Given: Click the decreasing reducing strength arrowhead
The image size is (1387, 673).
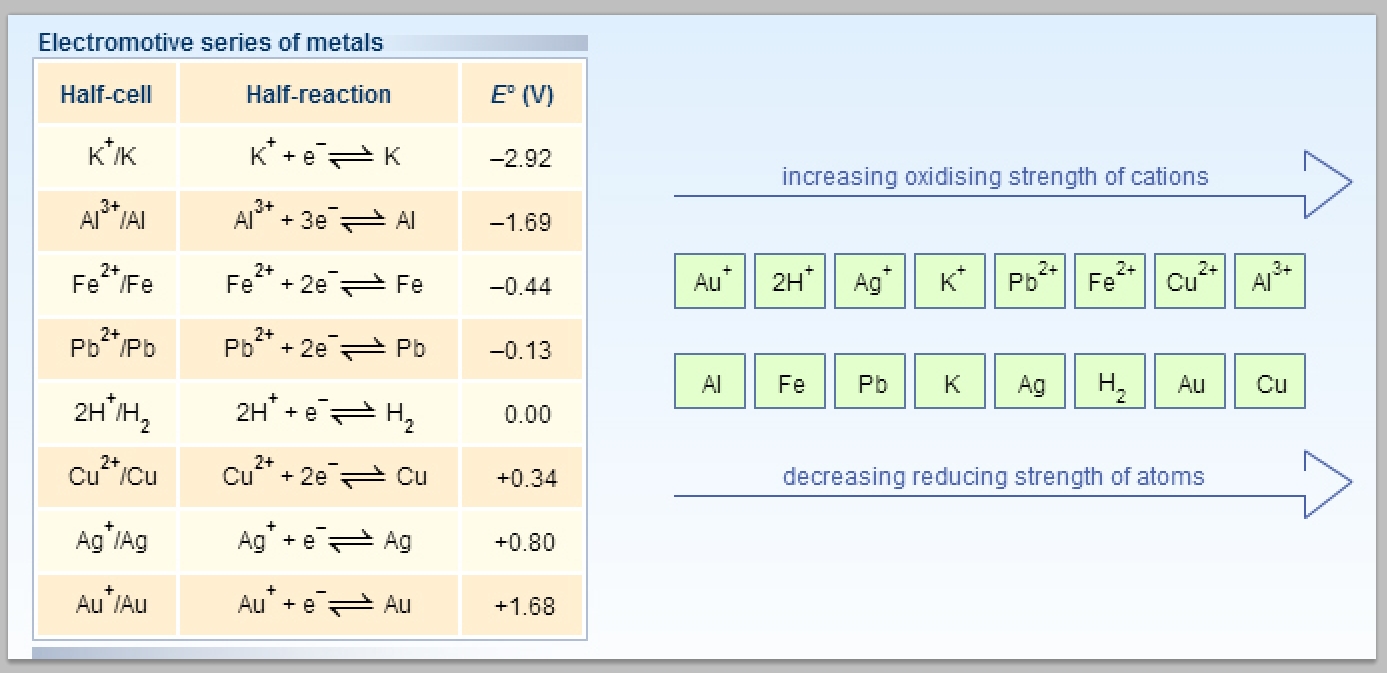Looking at the screenshot, I should 1326,484.
